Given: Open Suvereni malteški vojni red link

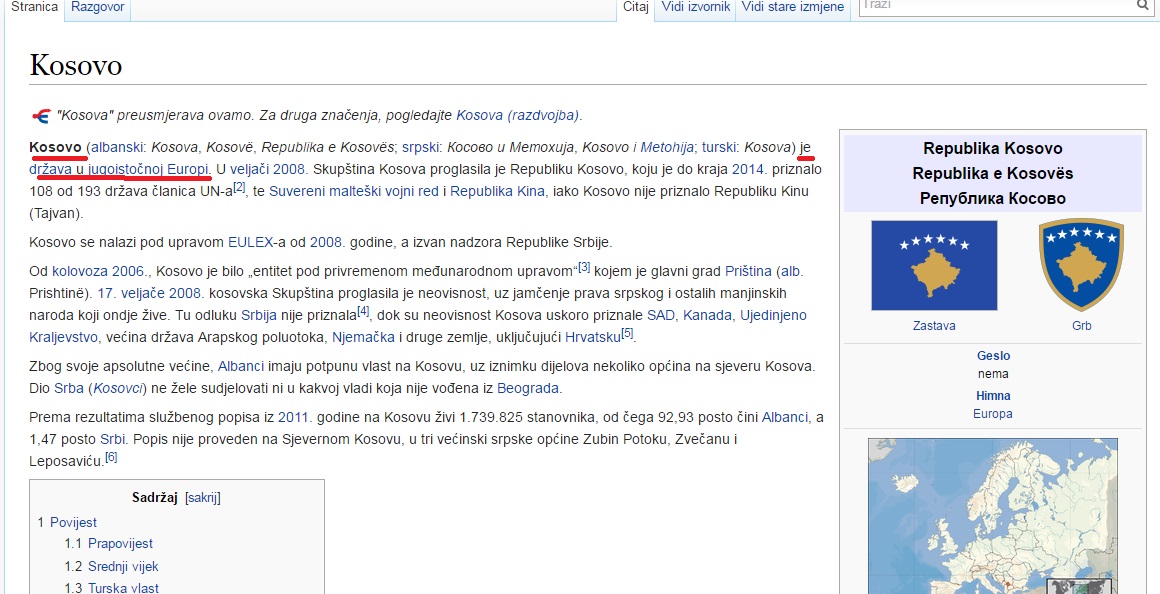Looking at the screenshot, I should click(x=354, y=192).
